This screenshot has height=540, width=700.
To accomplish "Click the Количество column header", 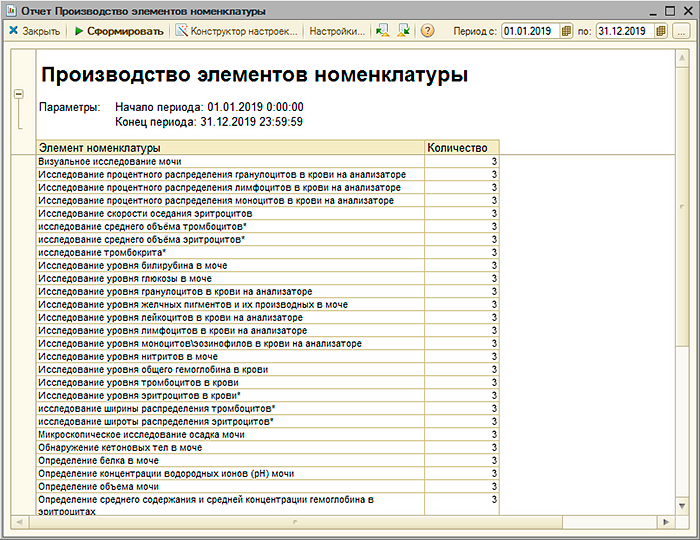I will [x=462, y=148].
